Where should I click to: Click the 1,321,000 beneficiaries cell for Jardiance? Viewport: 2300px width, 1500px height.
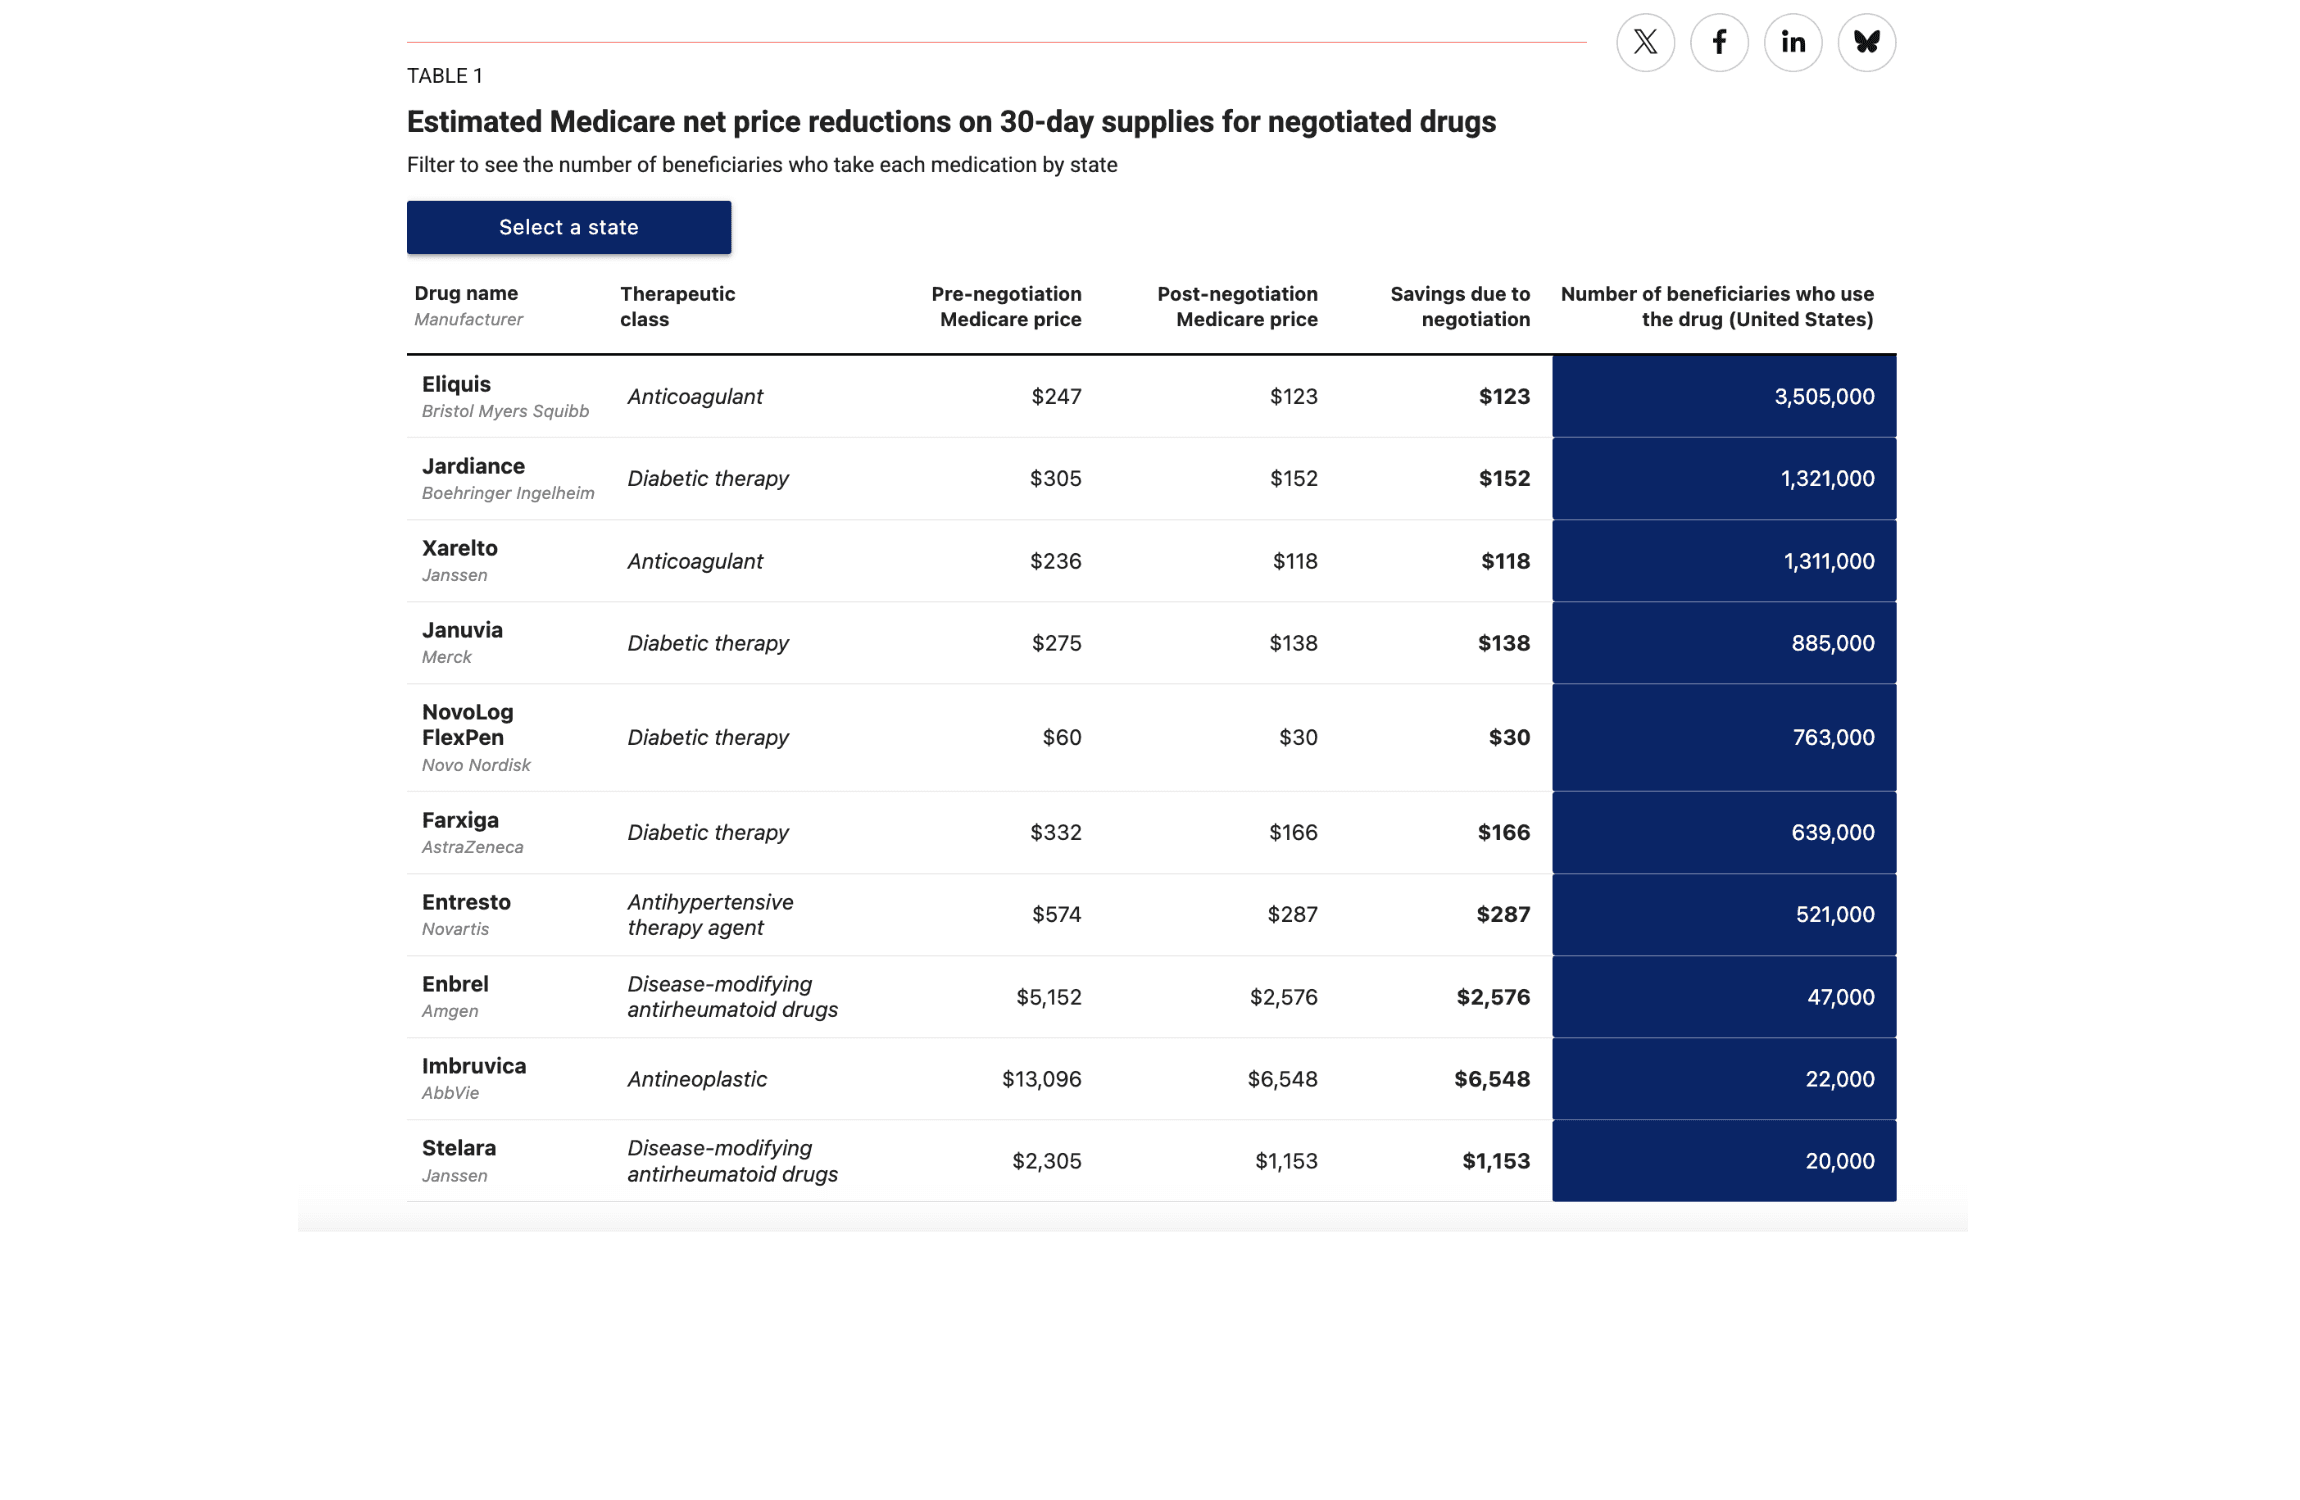(1724, 478)
